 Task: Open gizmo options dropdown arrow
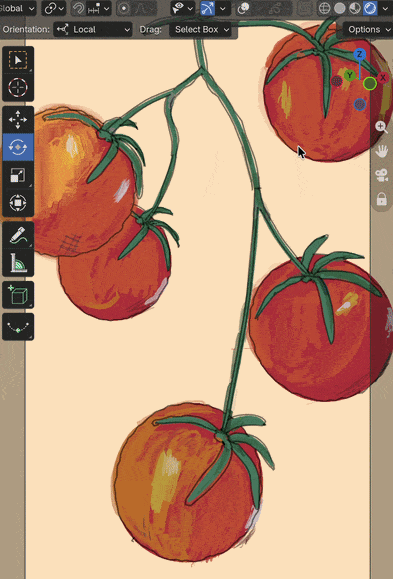222,8
